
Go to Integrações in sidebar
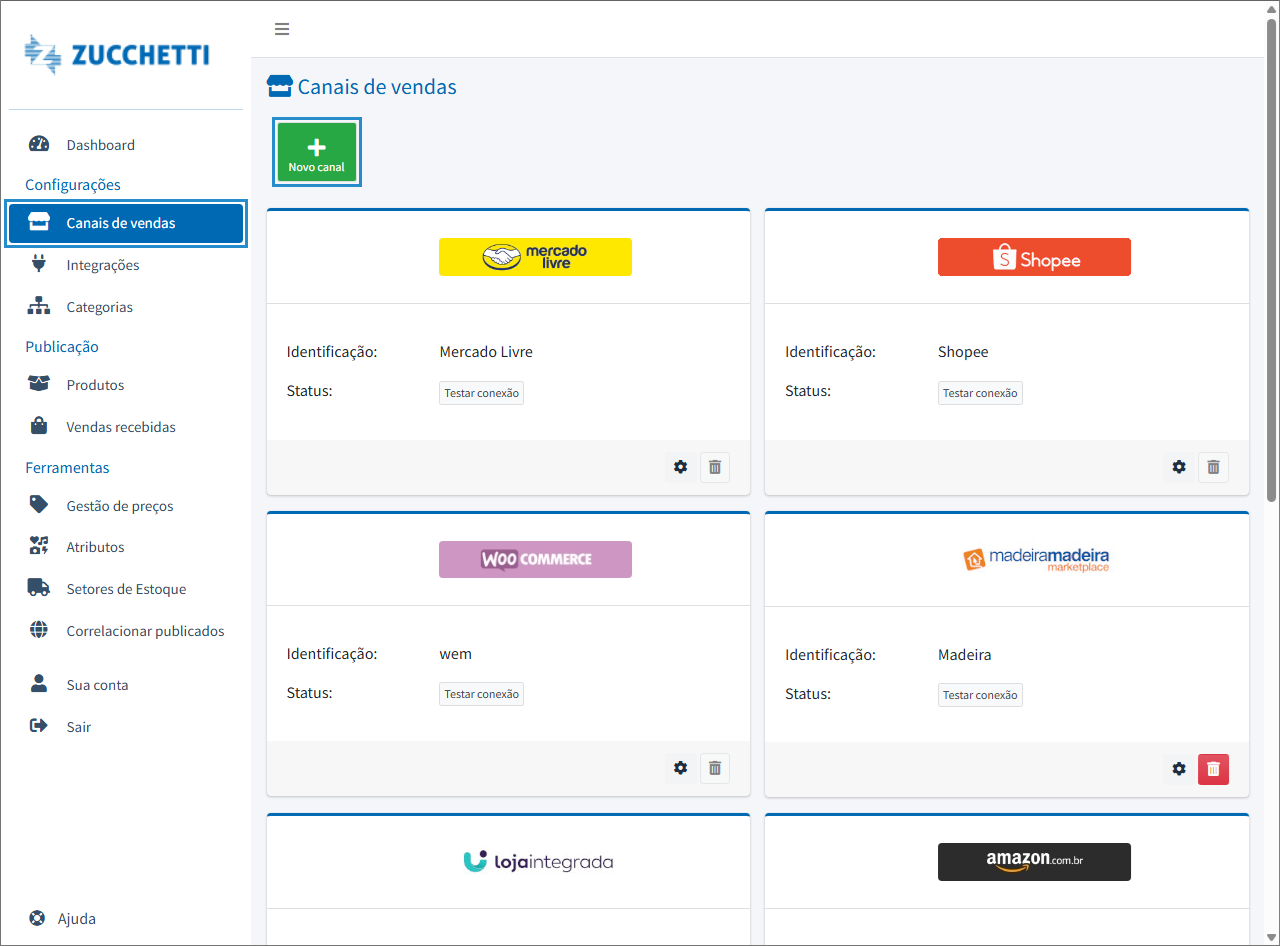point(102,265)
